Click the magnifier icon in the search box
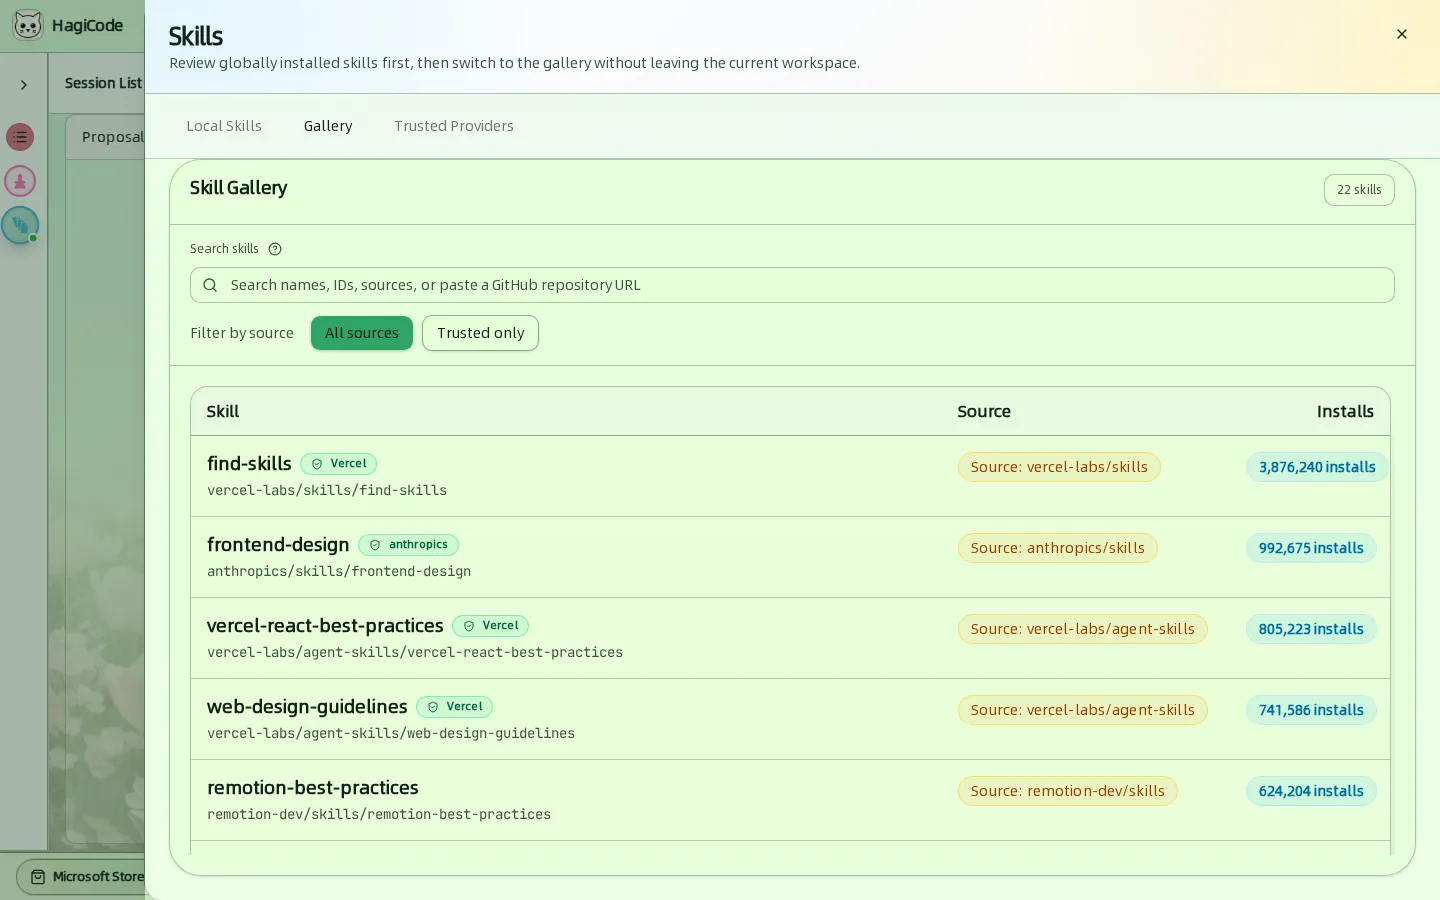The image size is (1440, 900). click(210, 285)
